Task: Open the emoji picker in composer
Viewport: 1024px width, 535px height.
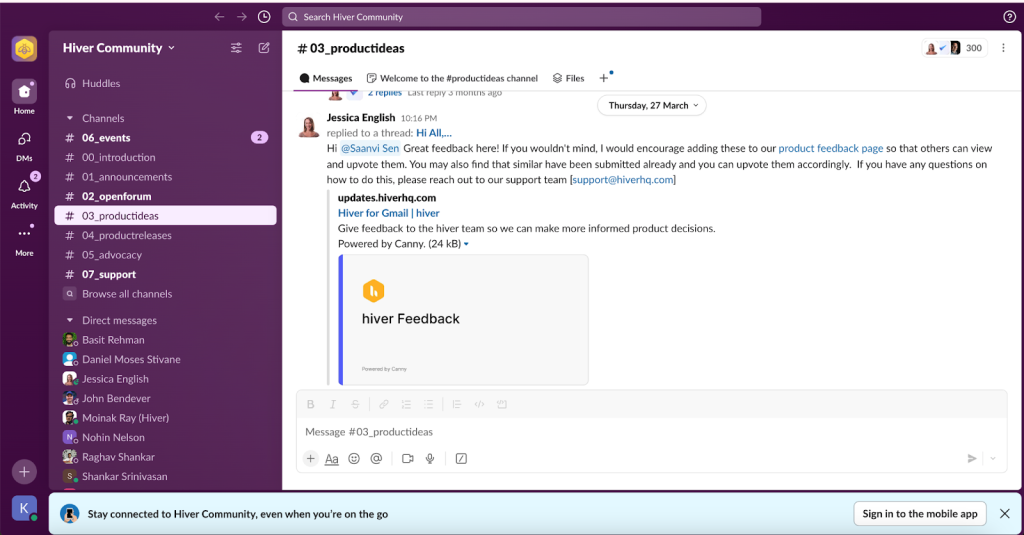Action: point(354,459)
